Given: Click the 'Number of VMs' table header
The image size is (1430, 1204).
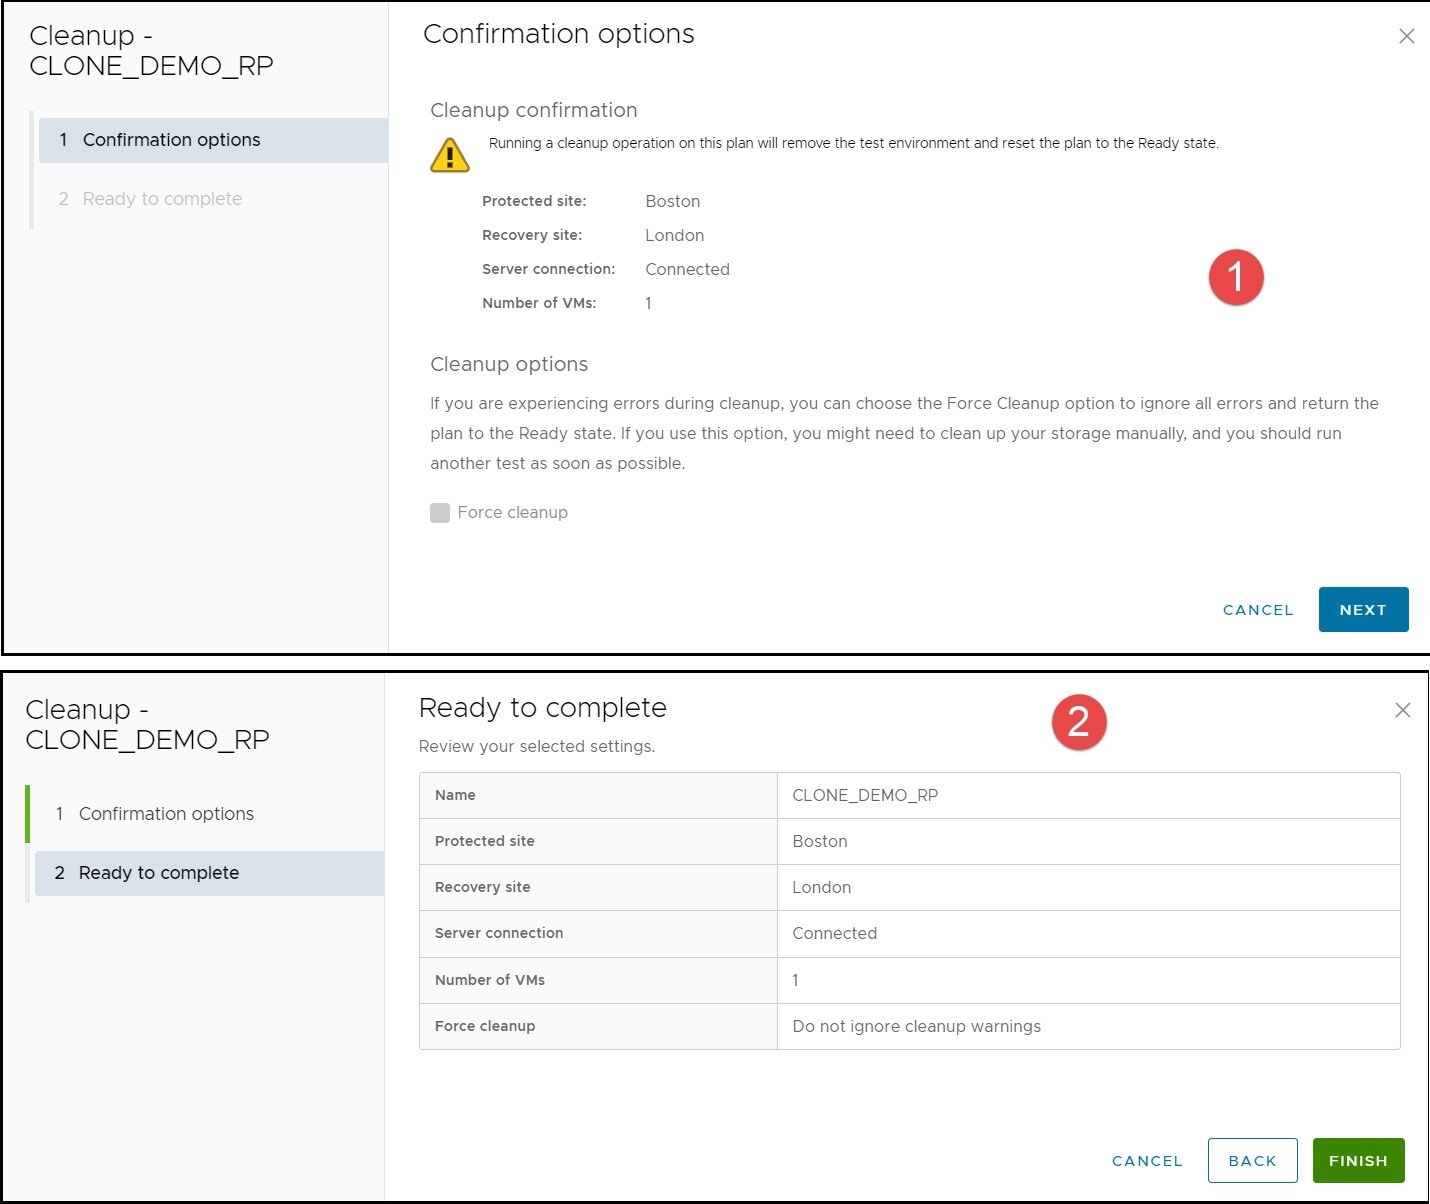Looking at the screenshot, I should 598,980.
